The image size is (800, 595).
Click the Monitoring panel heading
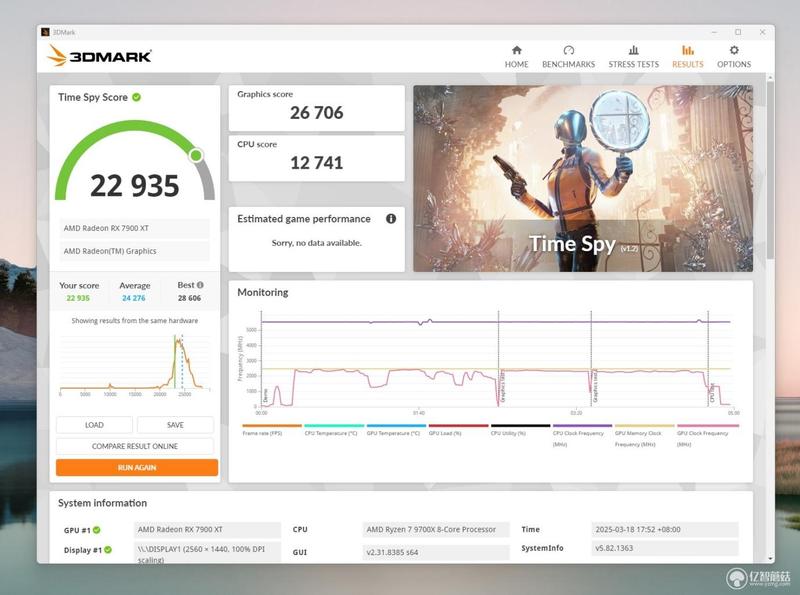[263, 292]
